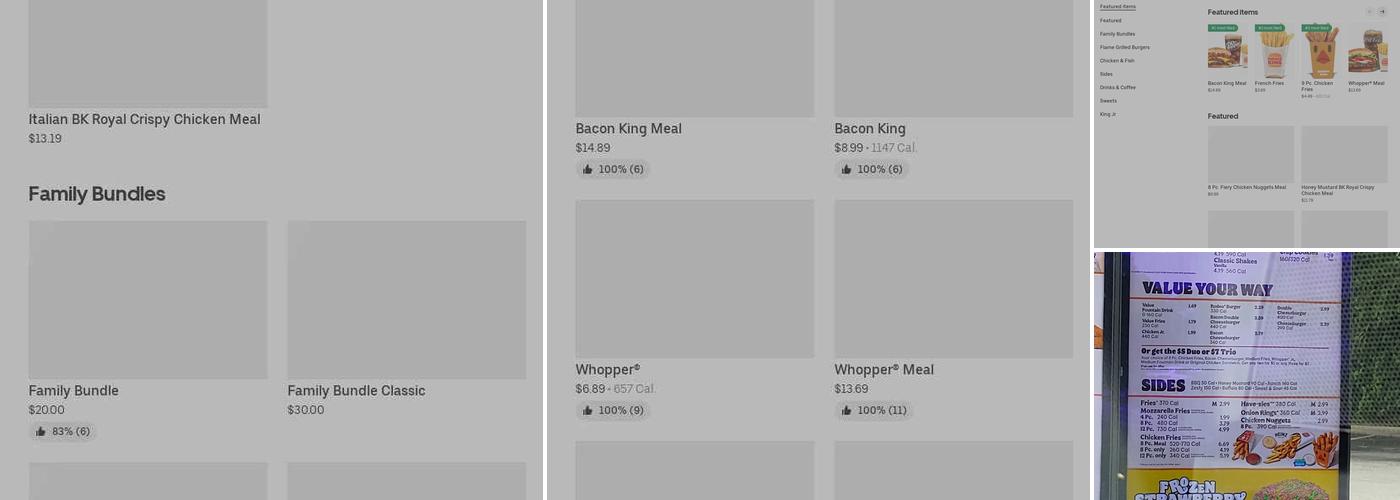Image resolution: width=1400 pixels, height=500 pixels.
Task: Click the thumbs-up rating badge under Bacon King
Action: [871, 170]
